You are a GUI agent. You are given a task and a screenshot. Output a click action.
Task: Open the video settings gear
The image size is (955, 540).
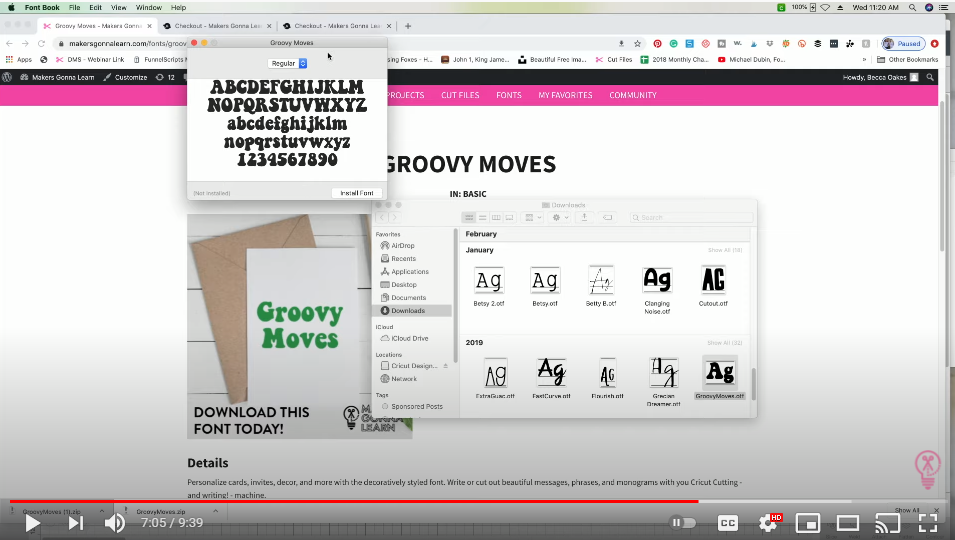point(767,523)
